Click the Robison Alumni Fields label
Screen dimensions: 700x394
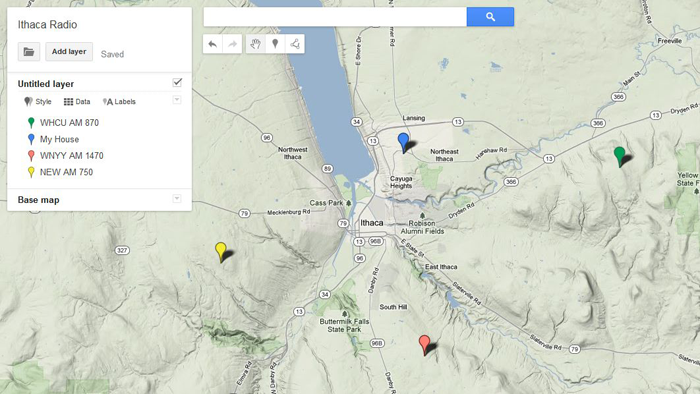pos(422,227)
